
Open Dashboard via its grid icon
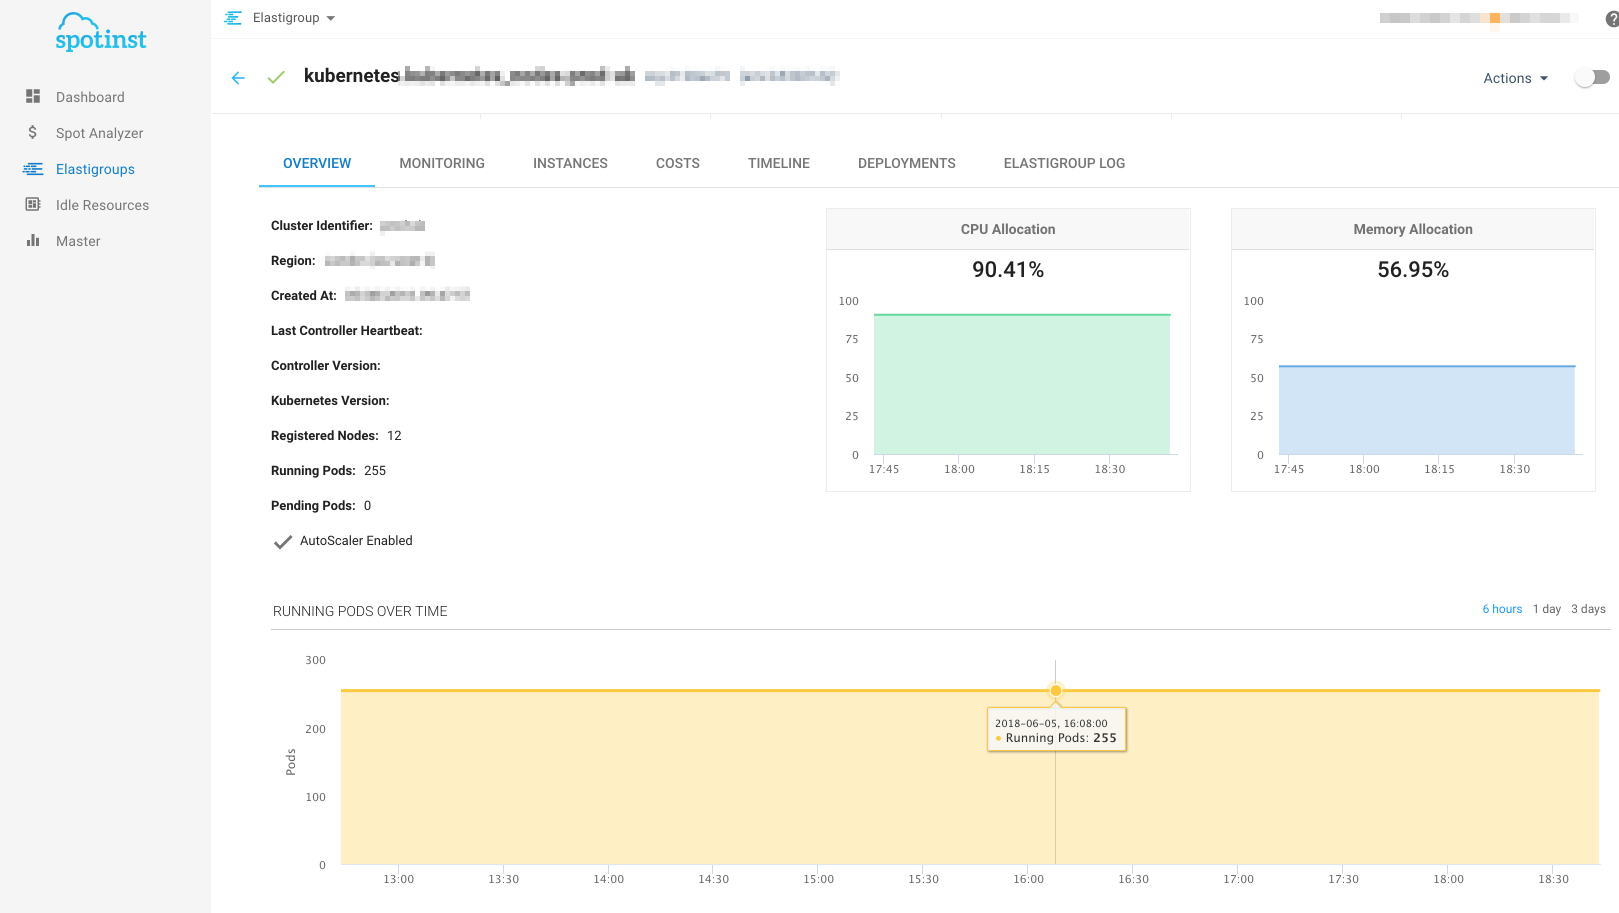[x=33, y=97]
